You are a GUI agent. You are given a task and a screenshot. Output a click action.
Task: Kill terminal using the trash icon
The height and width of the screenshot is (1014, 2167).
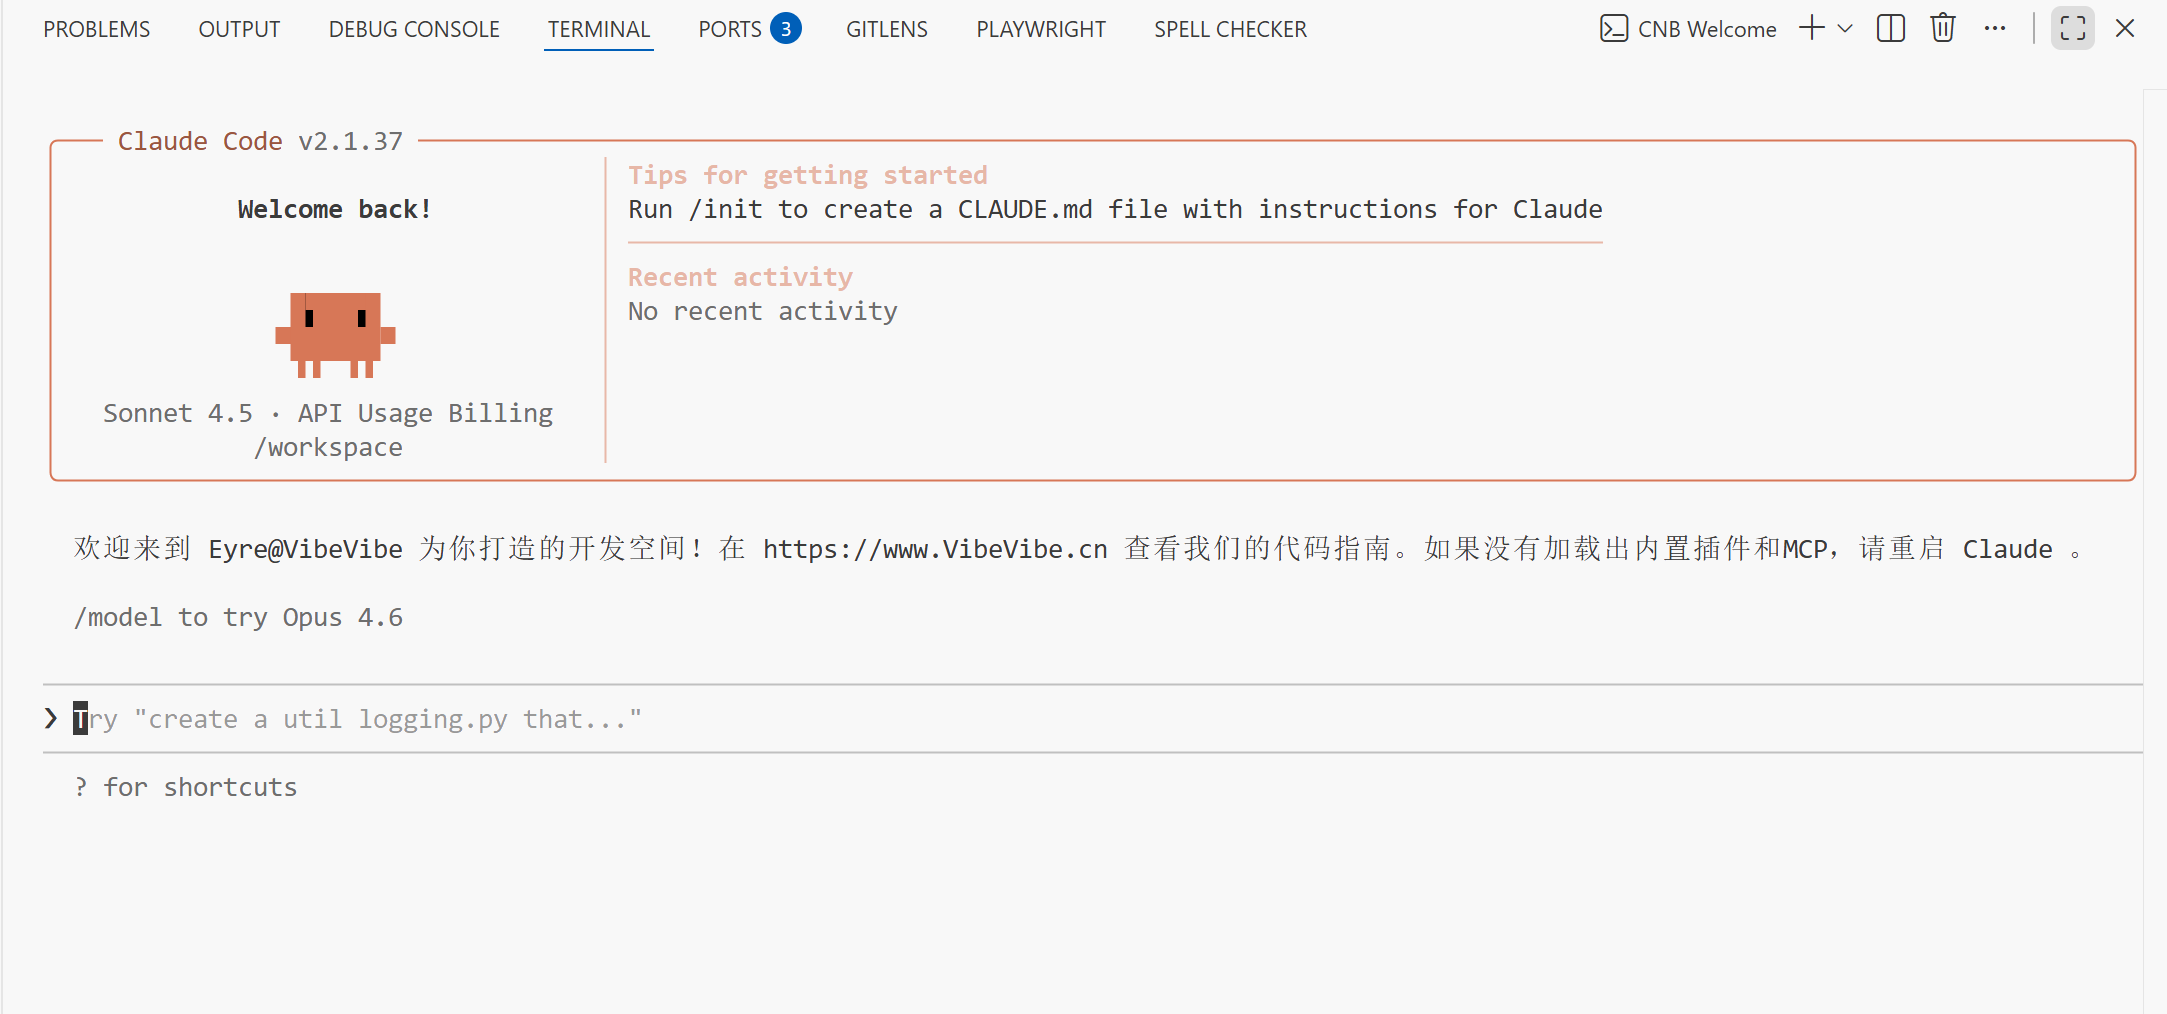[1942, 28]
